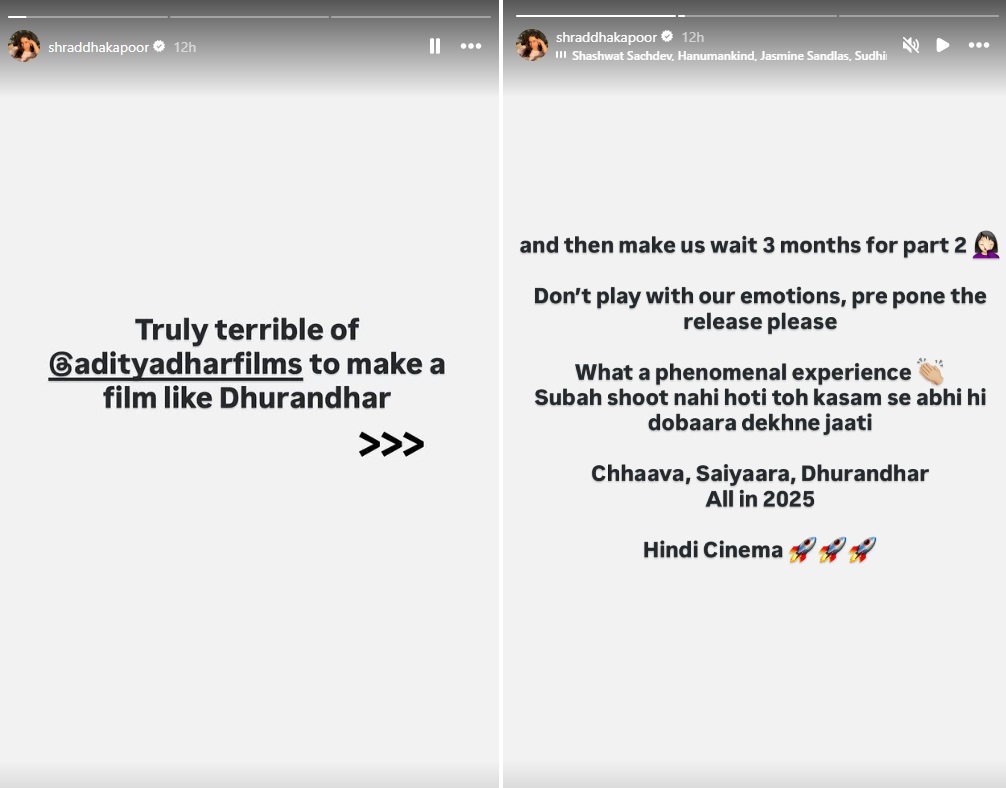Open profile picture on left story
Image resolution: width=1006 pixels, height=788 pixels.
(24, 46)
